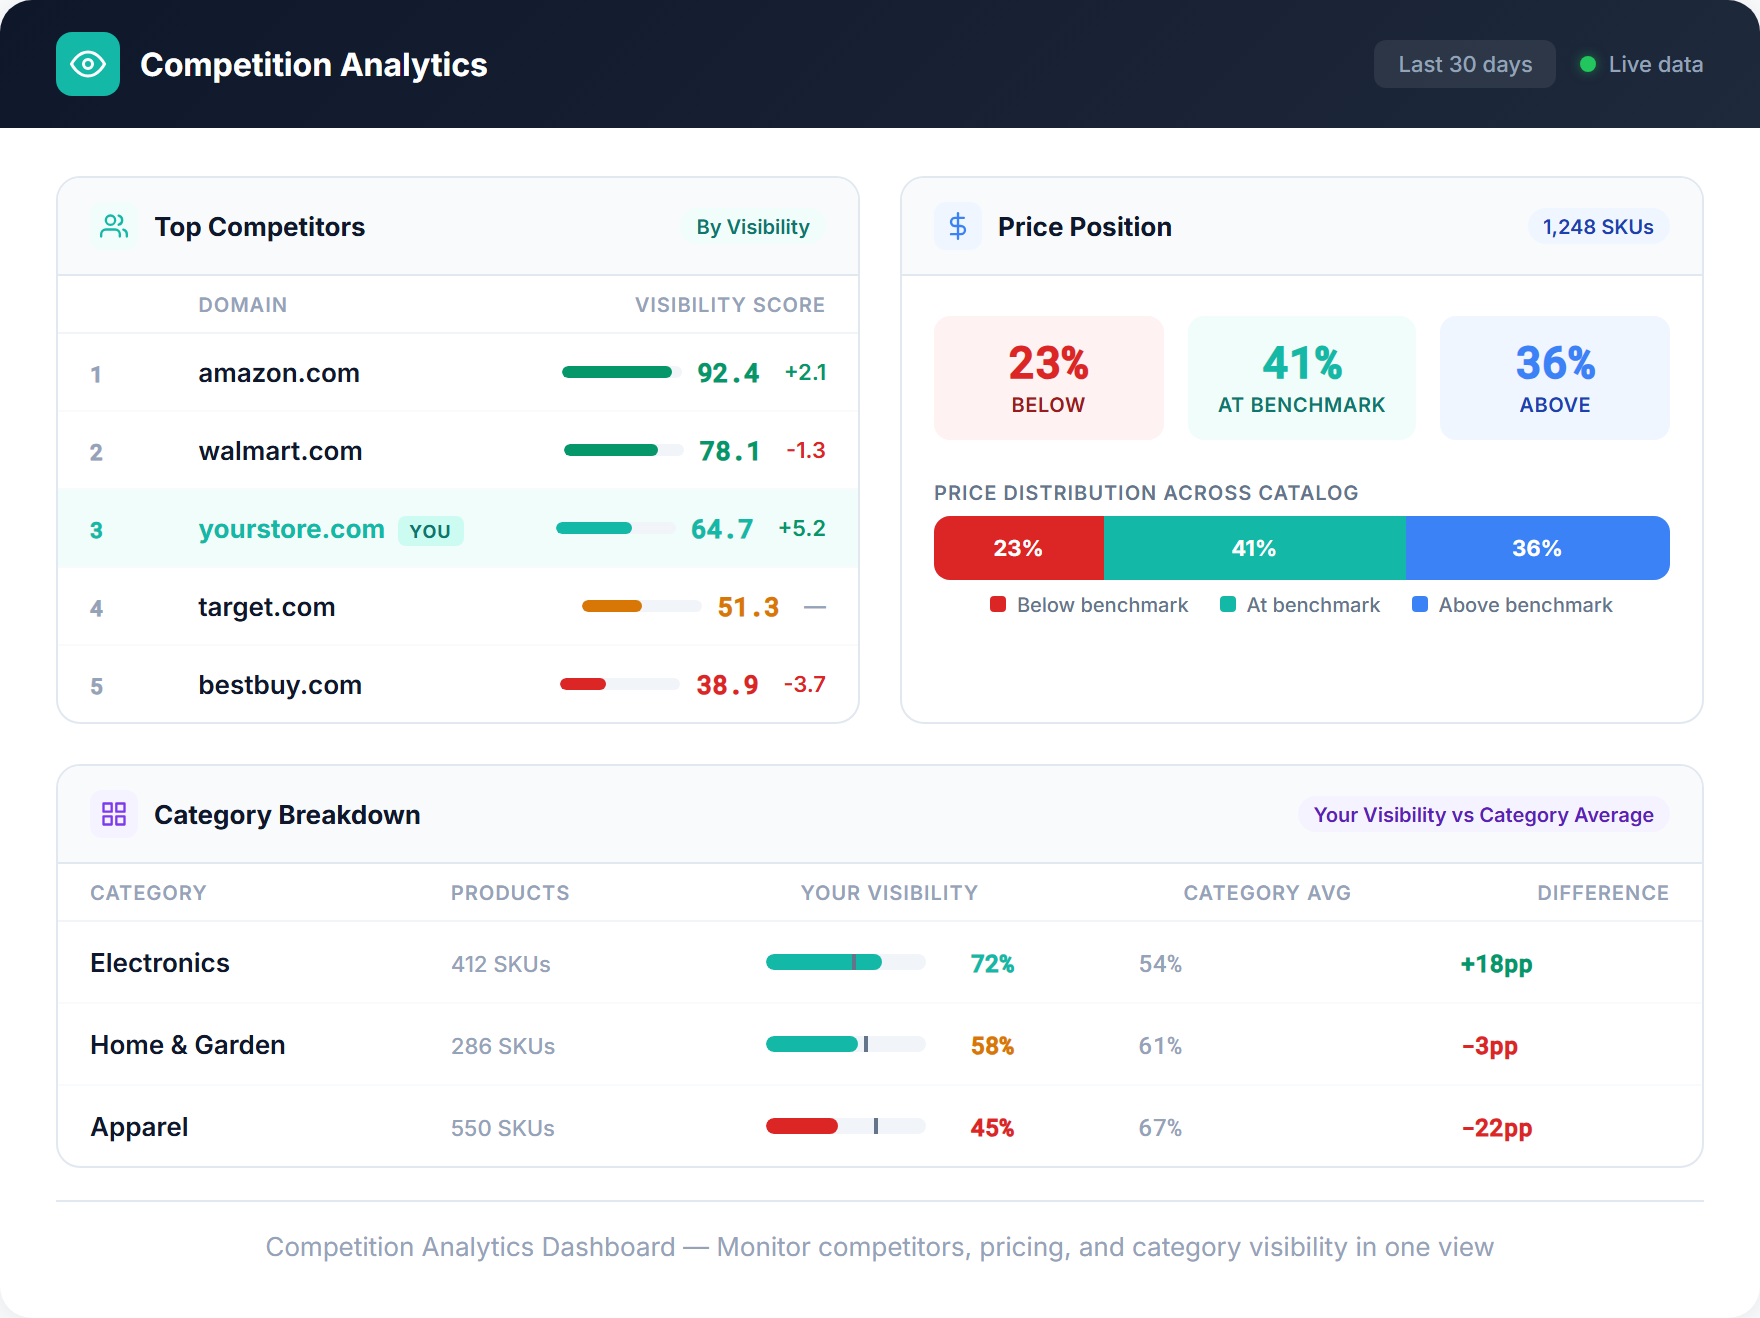The image size is (1760, 1318).
Task: Click the dollar icon on Price Position panel
Action: point(958,226)
